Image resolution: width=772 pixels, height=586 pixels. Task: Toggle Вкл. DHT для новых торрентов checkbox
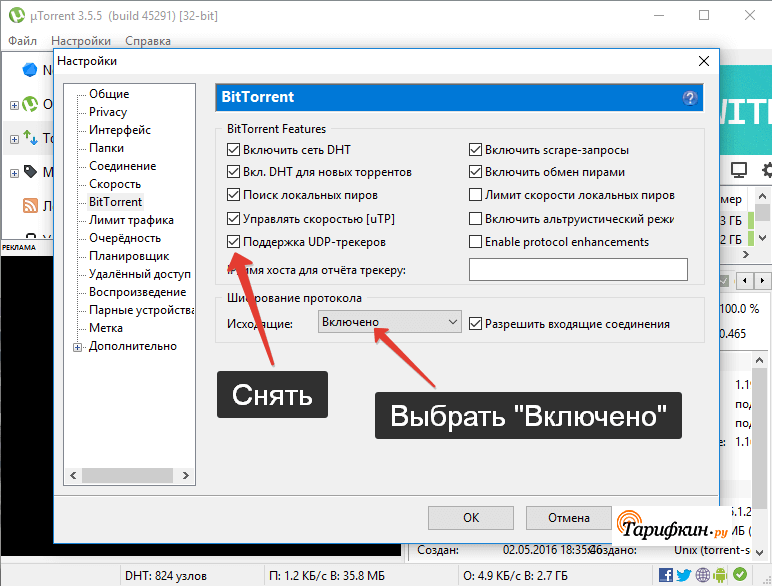233,172
